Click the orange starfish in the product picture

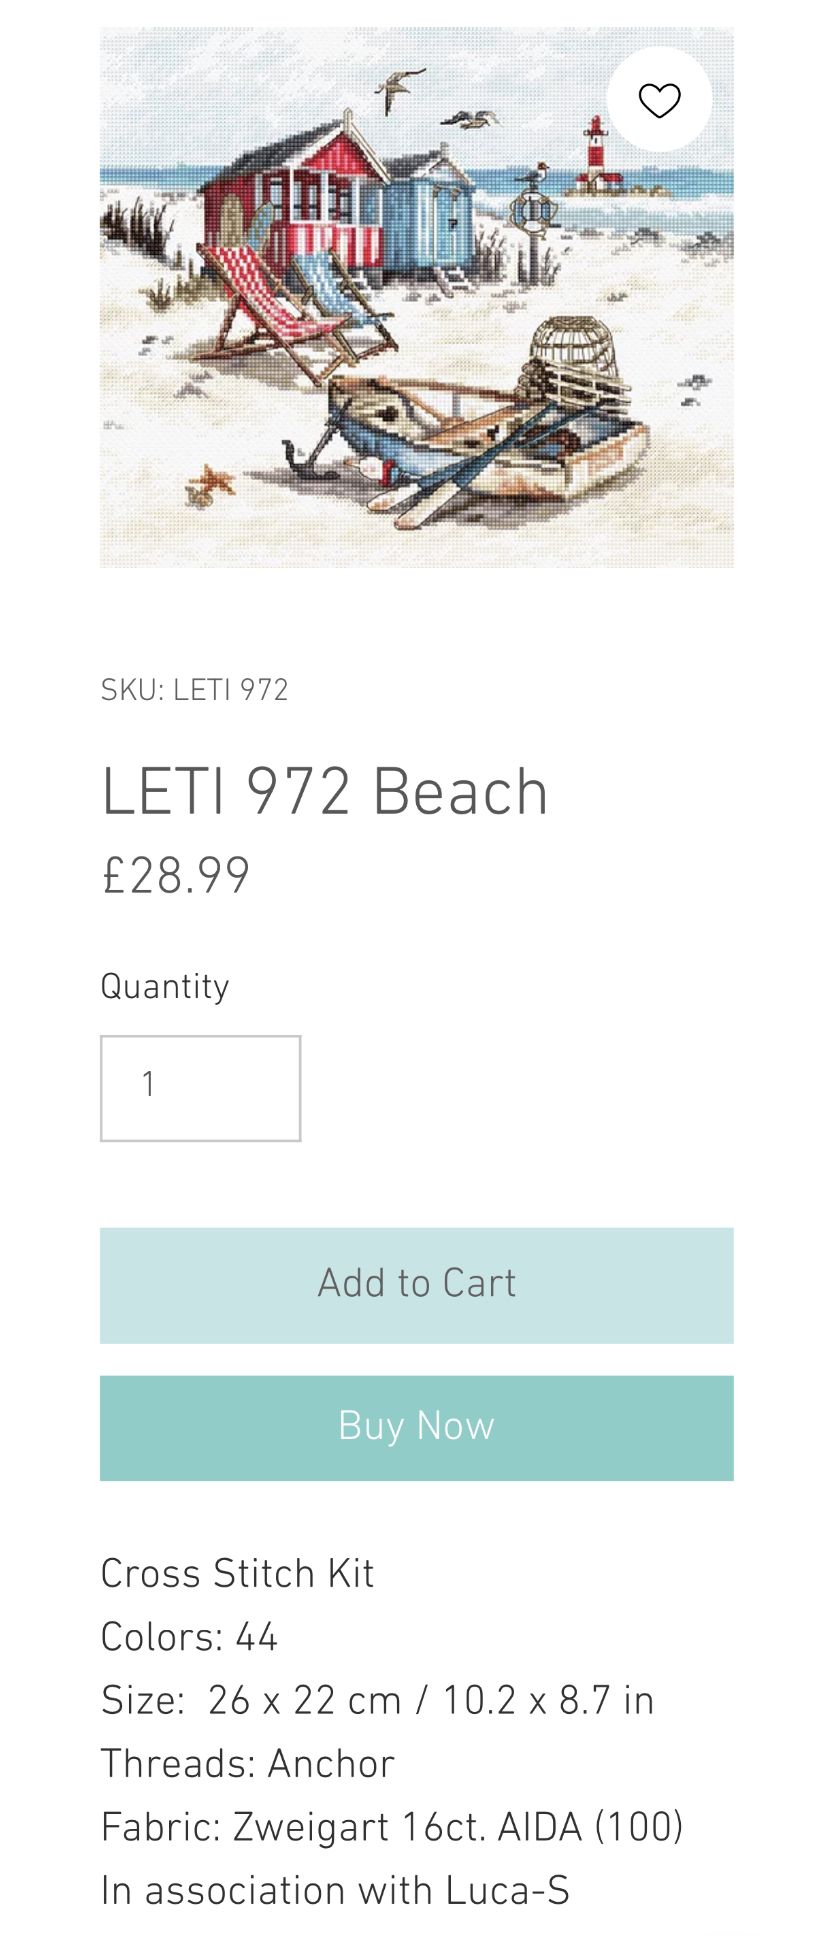pyautogui.click(x=210, y=483)
